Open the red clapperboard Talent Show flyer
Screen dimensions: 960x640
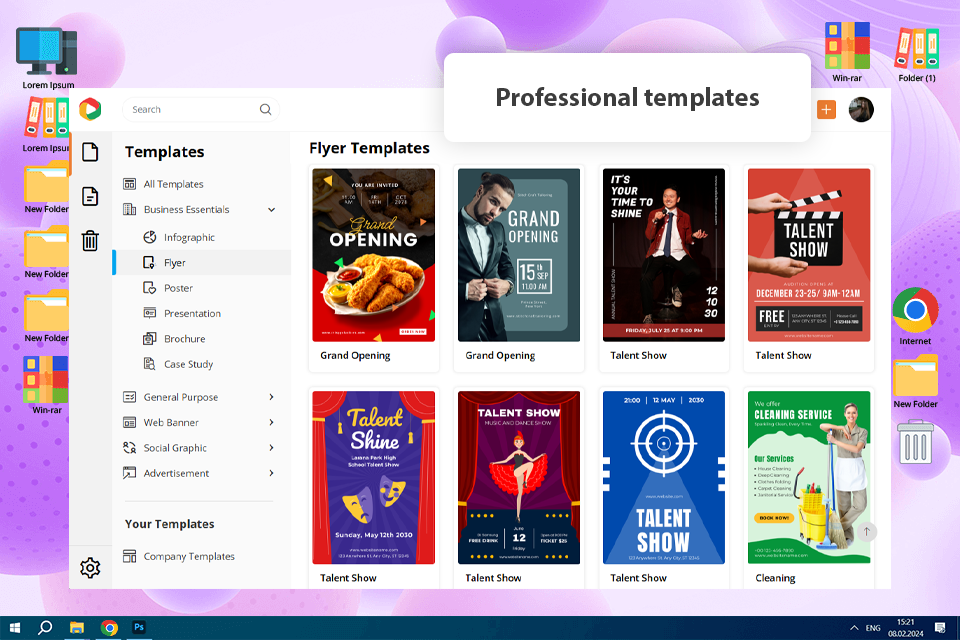click(x=809, y=255)
